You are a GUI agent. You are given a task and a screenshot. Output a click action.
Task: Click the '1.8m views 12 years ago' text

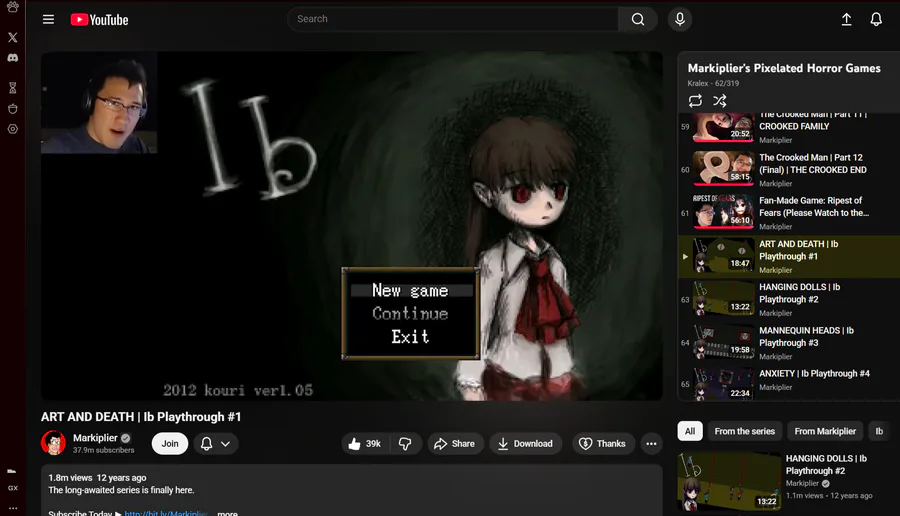pyautogui.click(x=97, y=478)
